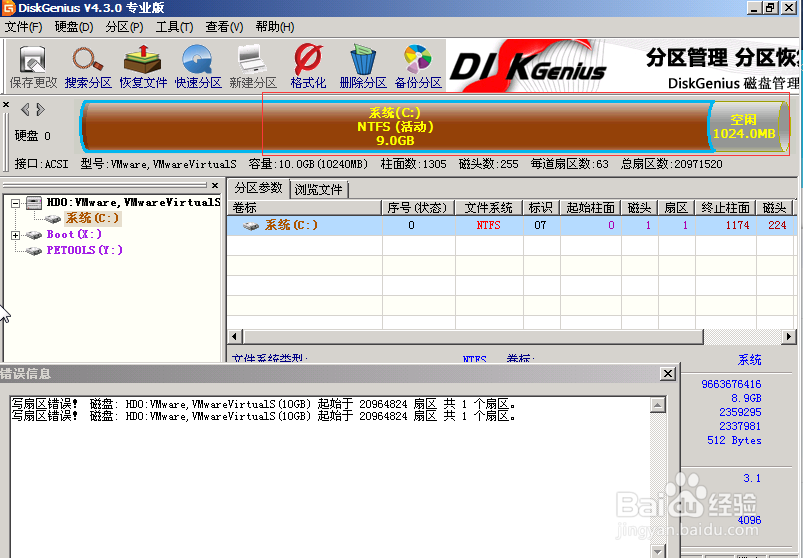Viewport: 803px width, 558px height.
Task: Click the Search Partition (搜索分区) magnifier icon
Action: click(x=88, y=67)
